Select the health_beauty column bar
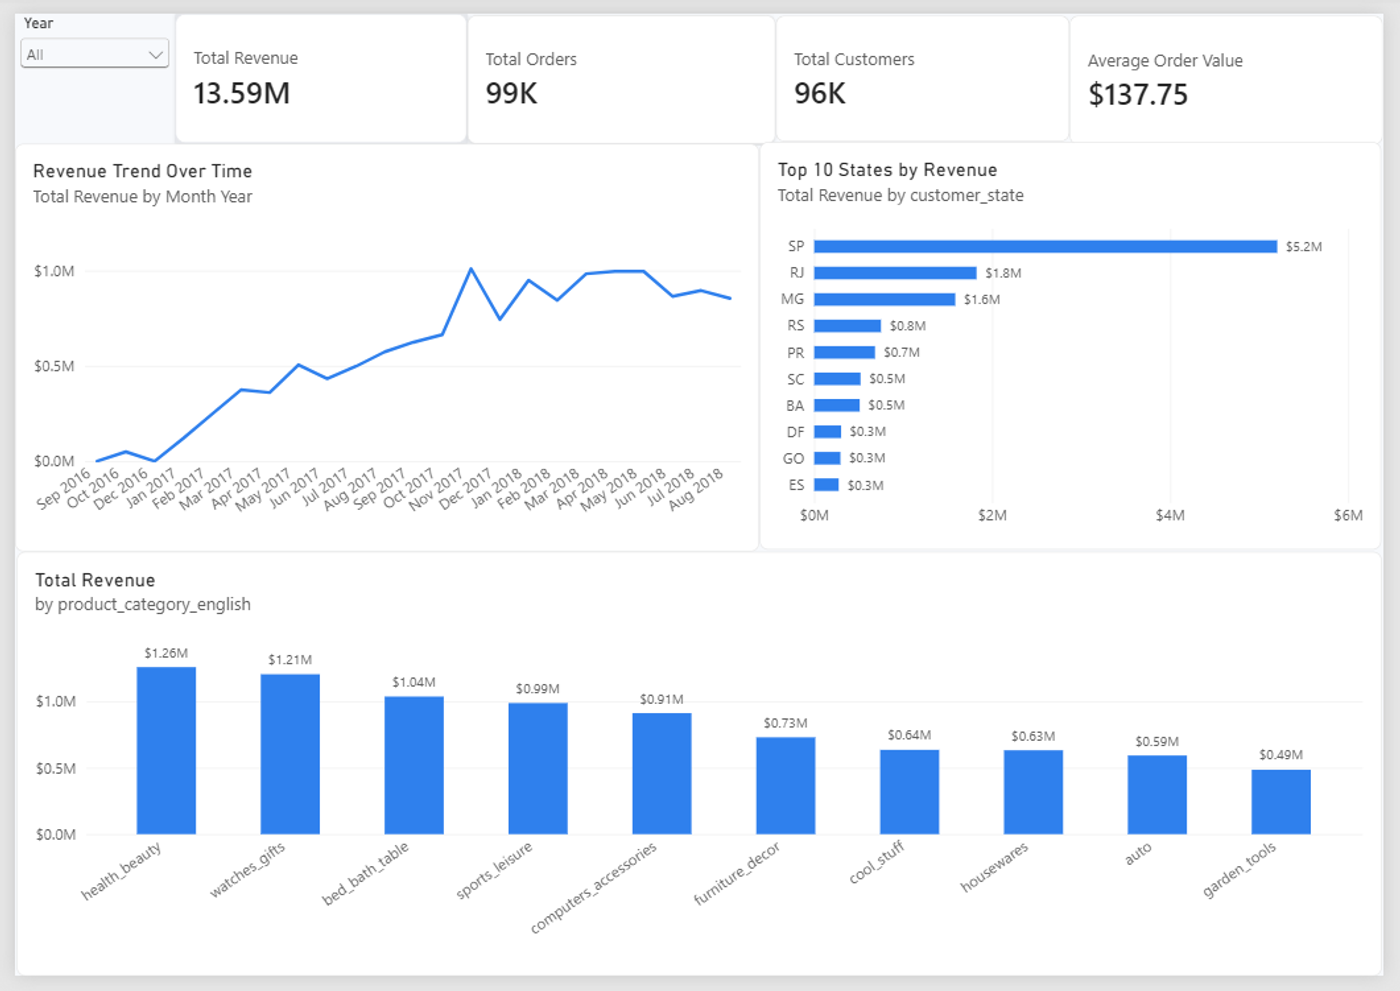1400x991 pixels. (166, 750)
